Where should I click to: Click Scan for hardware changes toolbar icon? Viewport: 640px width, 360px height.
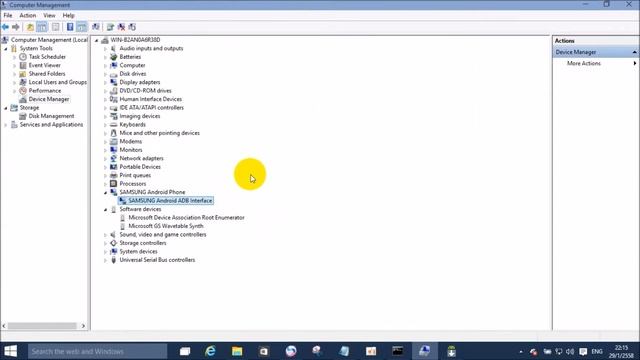coord(96,27)
